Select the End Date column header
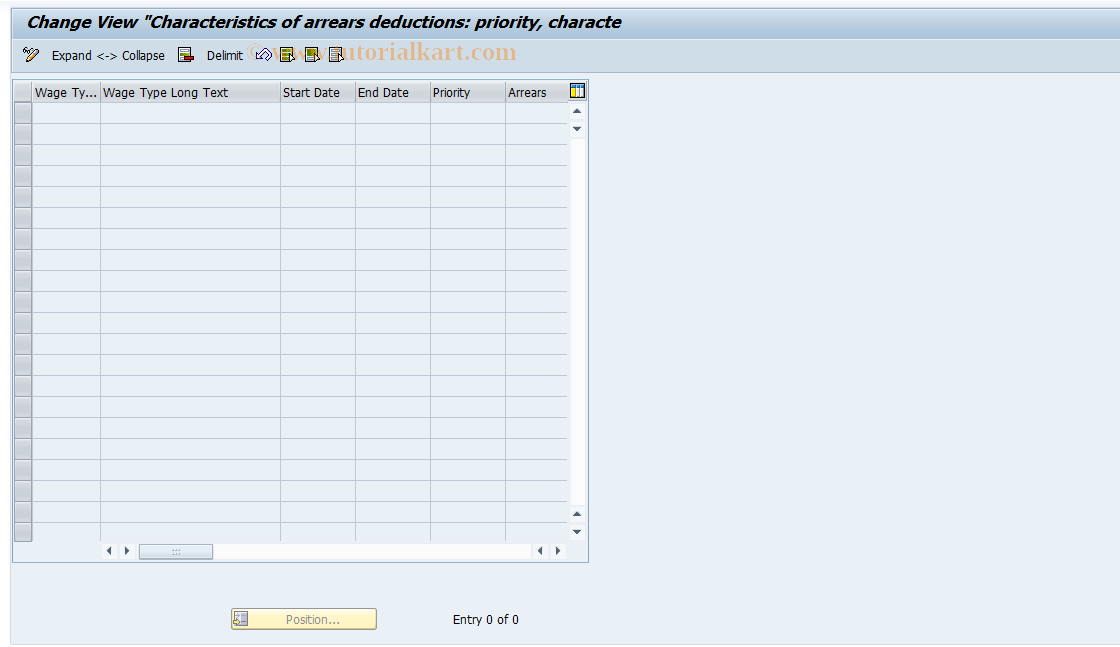1120x647 pixels. click(393, 93)
